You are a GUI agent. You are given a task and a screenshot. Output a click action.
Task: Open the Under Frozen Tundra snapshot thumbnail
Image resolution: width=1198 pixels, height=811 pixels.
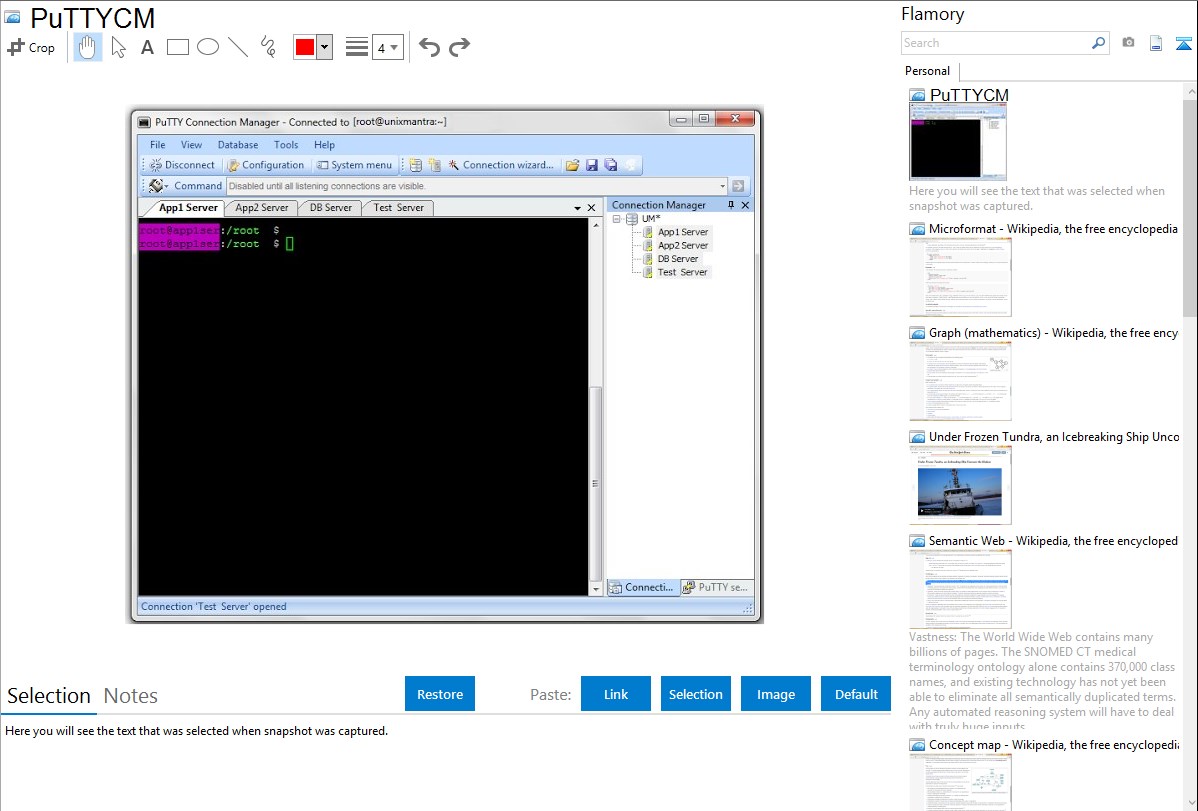[960, 485]
